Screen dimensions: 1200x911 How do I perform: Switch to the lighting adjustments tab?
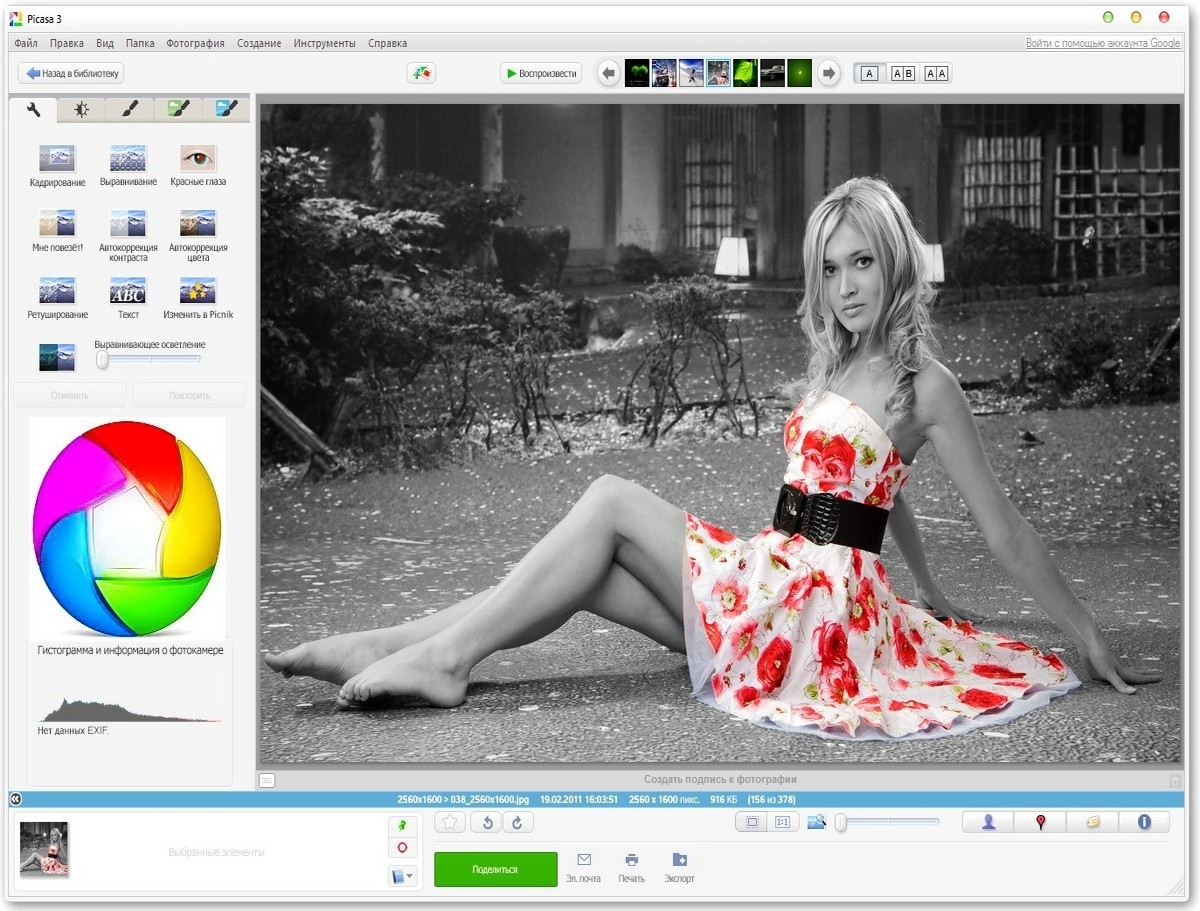(x=81, y=110)
